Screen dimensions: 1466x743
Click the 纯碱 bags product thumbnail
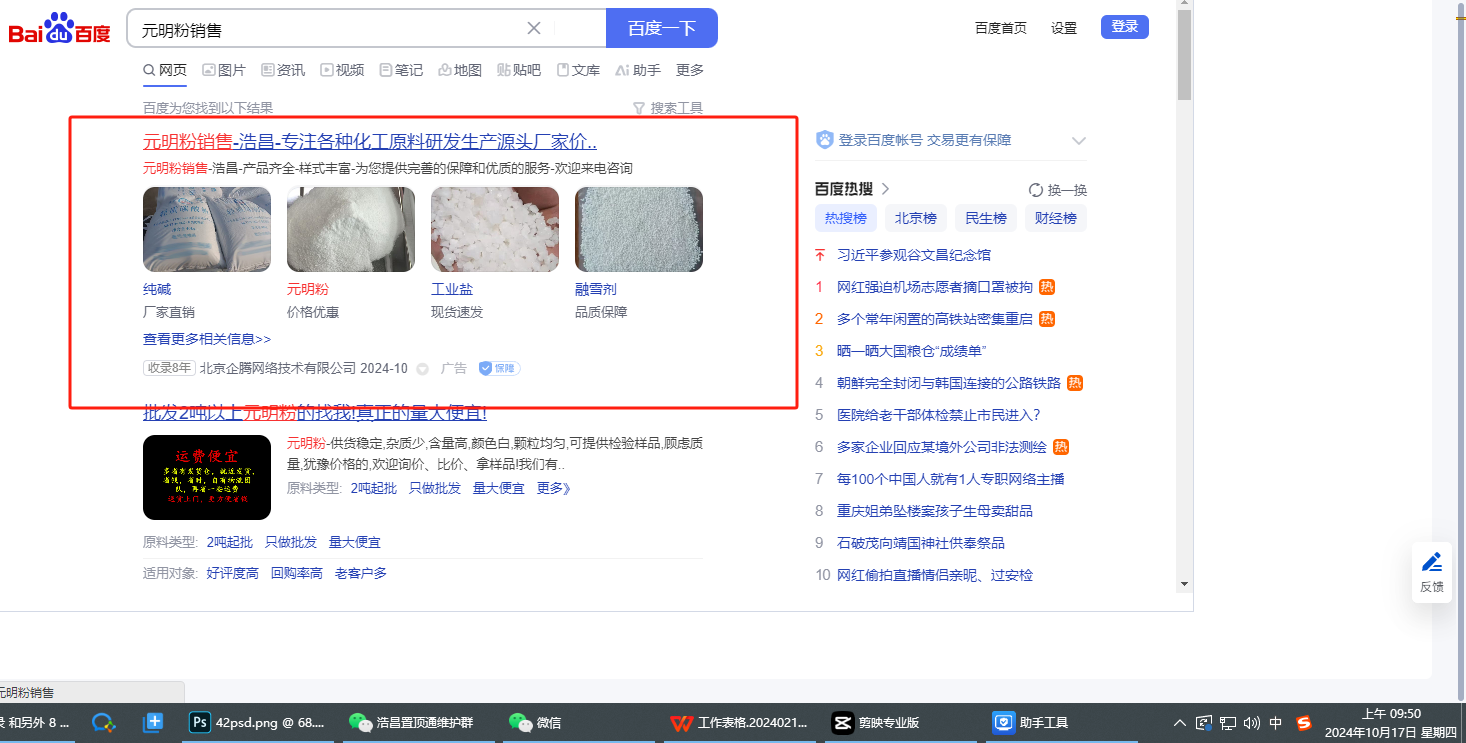tap(207, 229)
